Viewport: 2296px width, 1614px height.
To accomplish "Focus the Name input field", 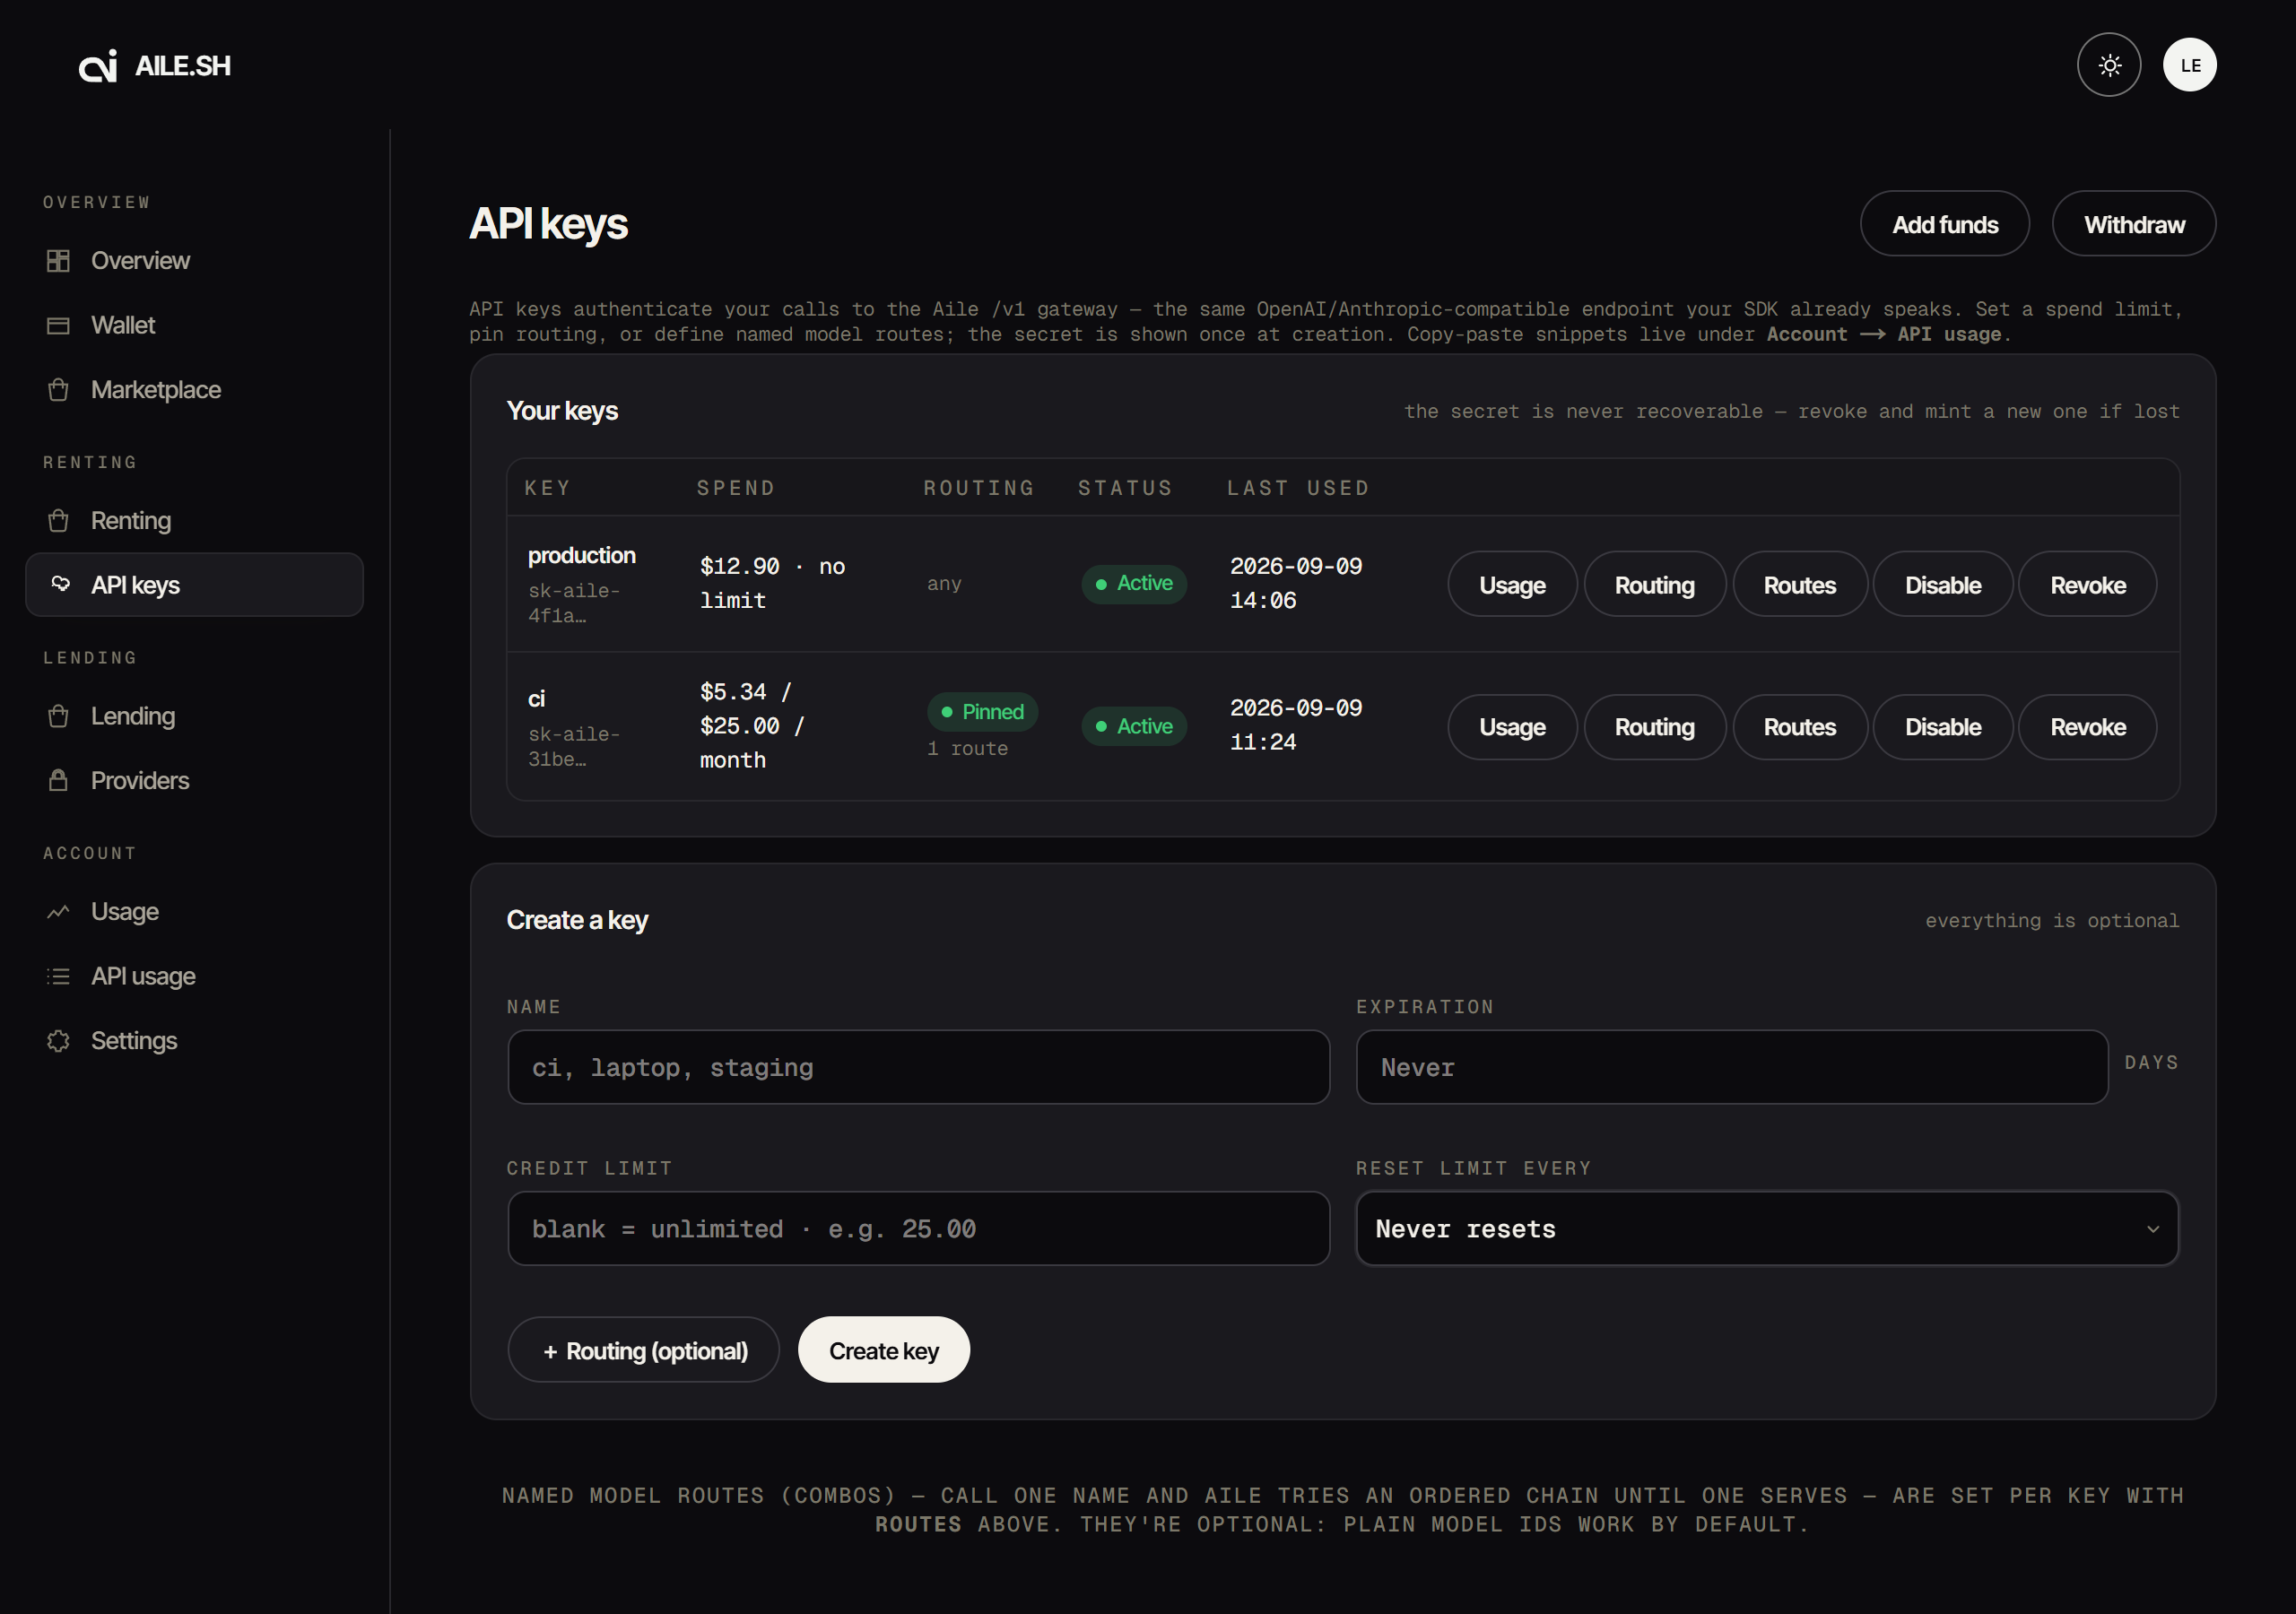I will coord(919,1068).
